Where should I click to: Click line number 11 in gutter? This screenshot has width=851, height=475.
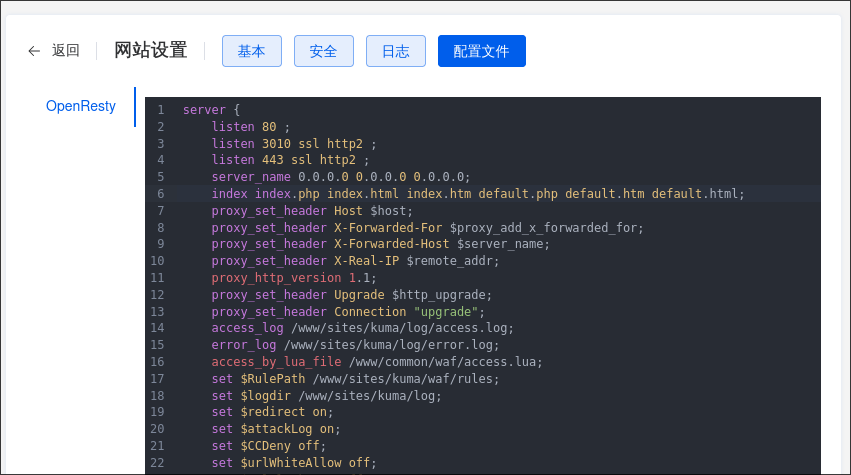point(157,277)
